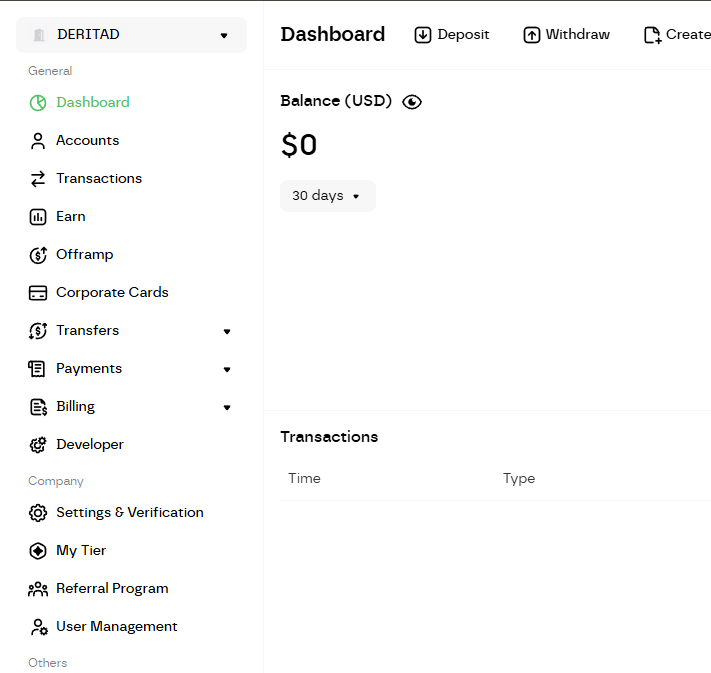This screenshot has height=673, width=711.
Task: View the My Tier page
Action: (x=81, y=551)
